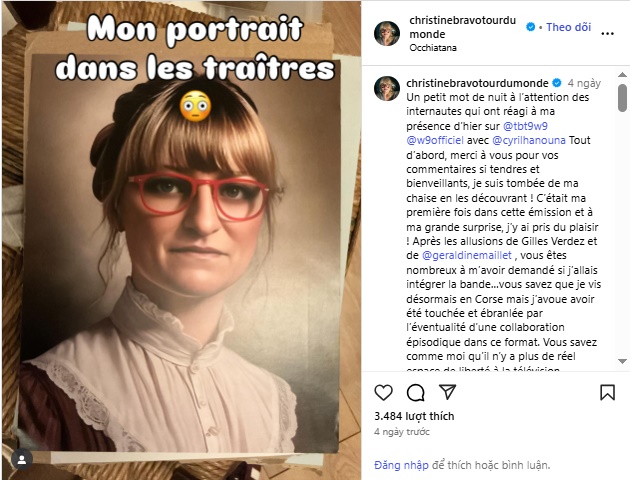Open comments via speech bubble icon
This screenshot has height=480, width=630.
click(x=415, y=392)
